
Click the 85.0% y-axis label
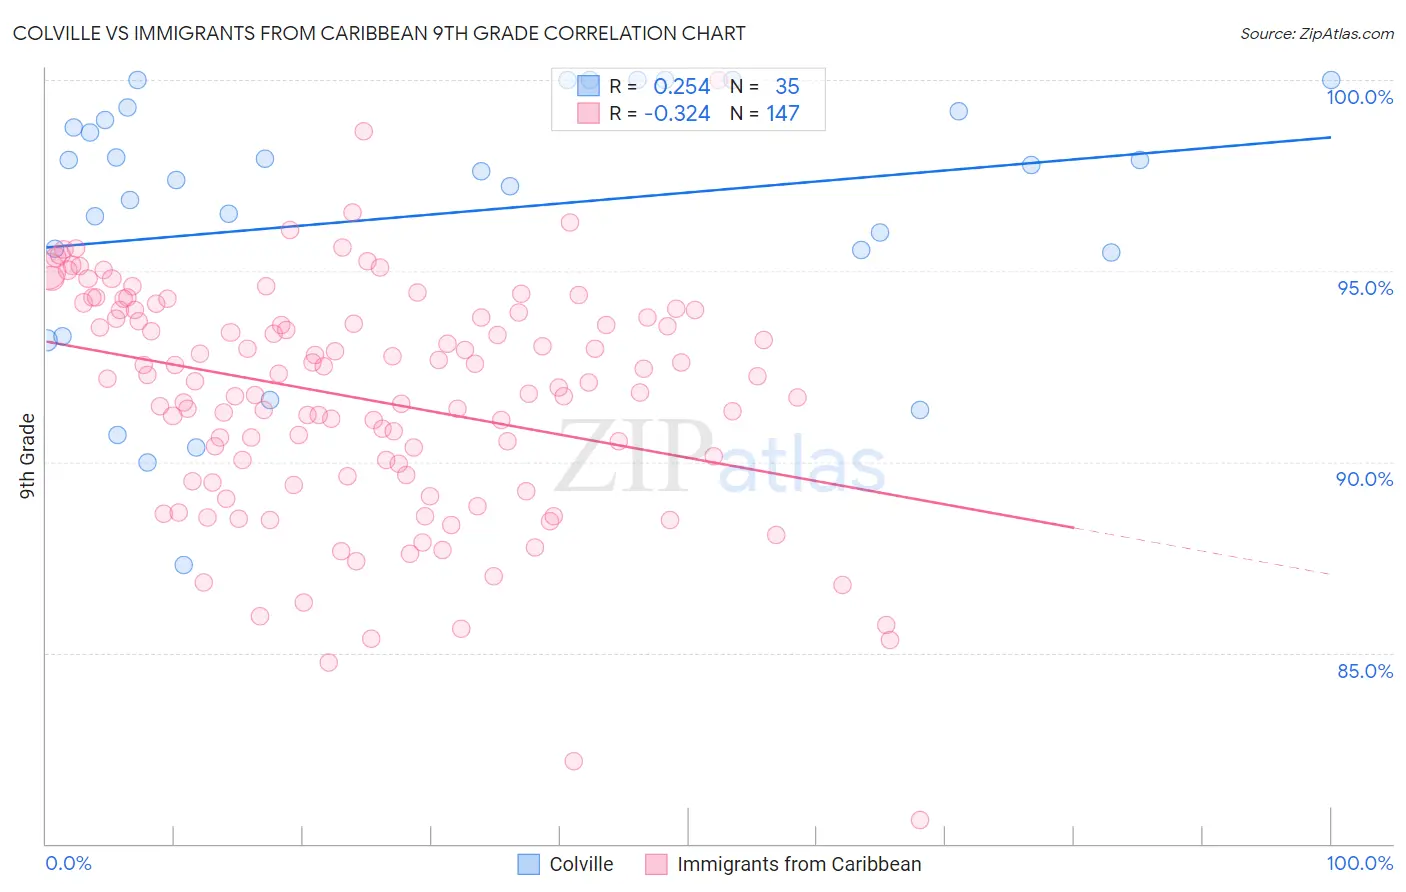tap(1365, 671)
